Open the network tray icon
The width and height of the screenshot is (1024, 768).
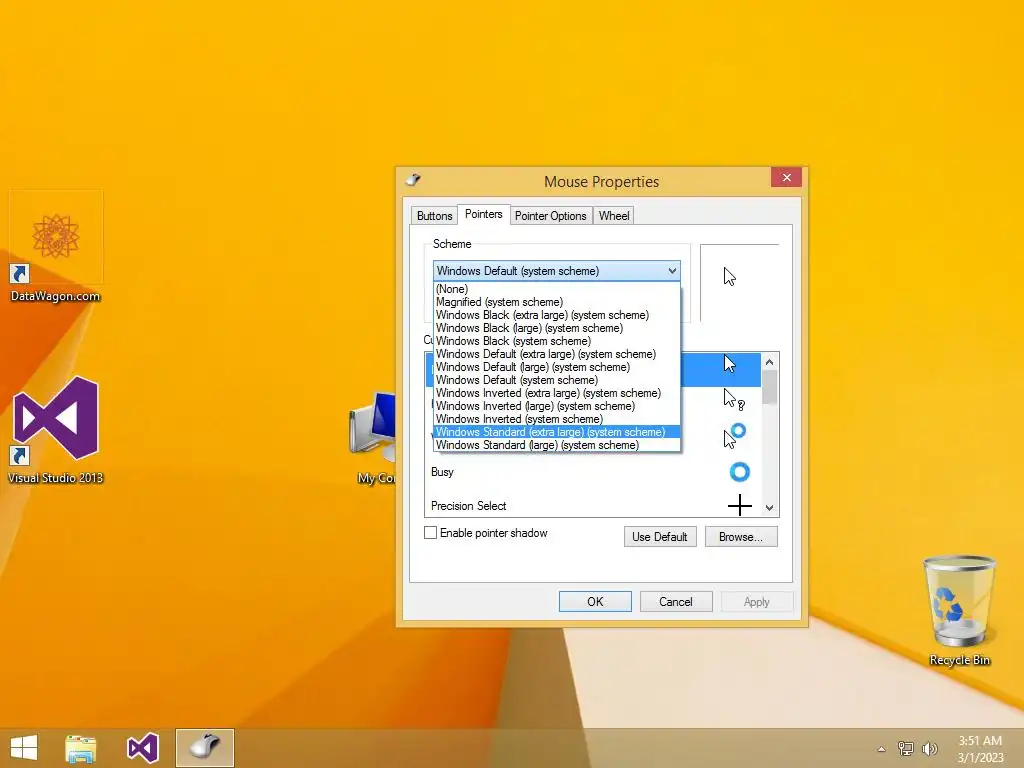pyautogui.click(x=905, y=748)
